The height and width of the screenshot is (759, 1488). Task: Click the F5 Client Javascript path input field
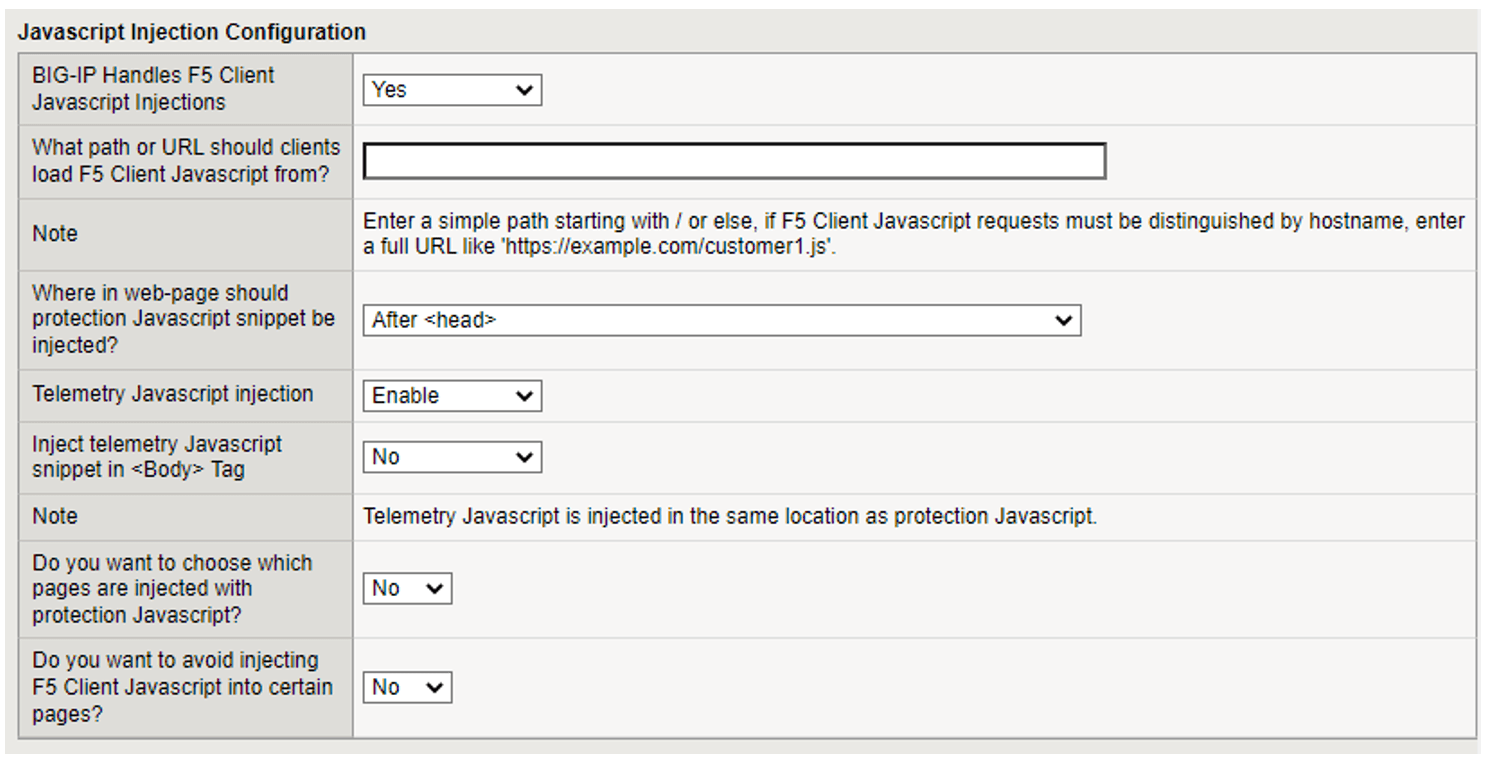point(734,161)
